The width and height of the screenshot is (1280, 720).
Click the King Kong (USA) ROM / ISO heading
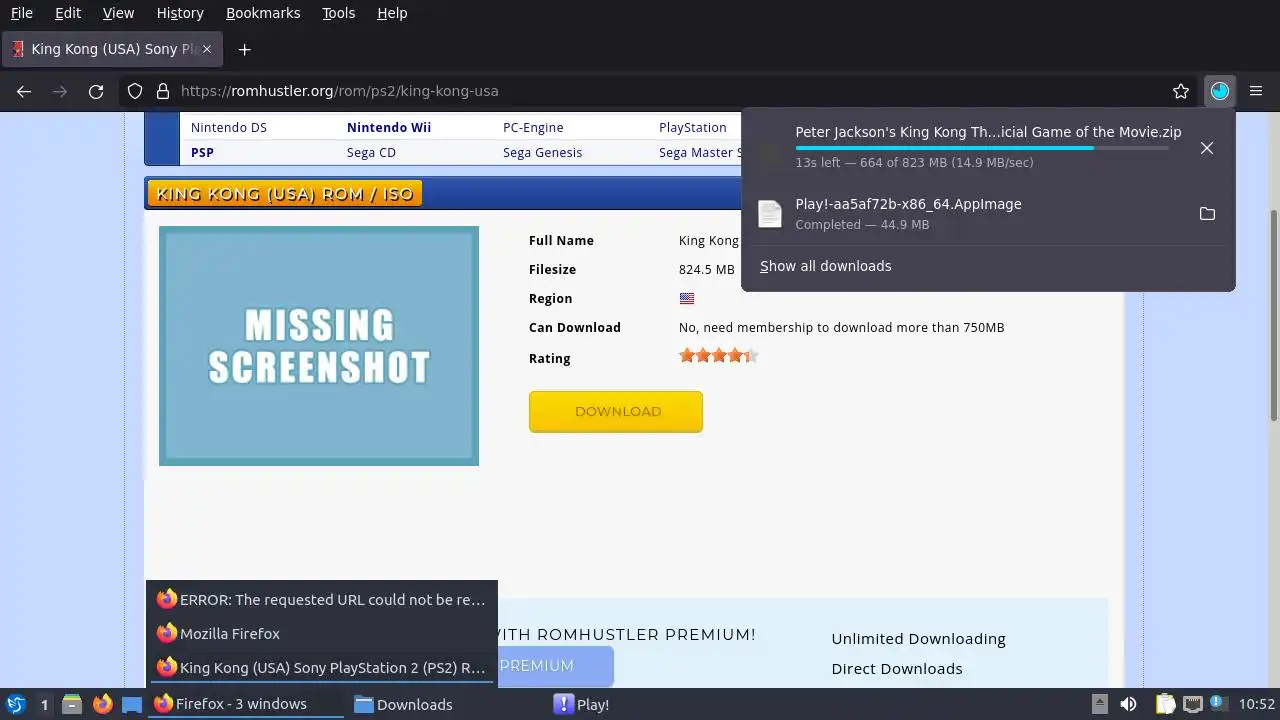[284, 194]
